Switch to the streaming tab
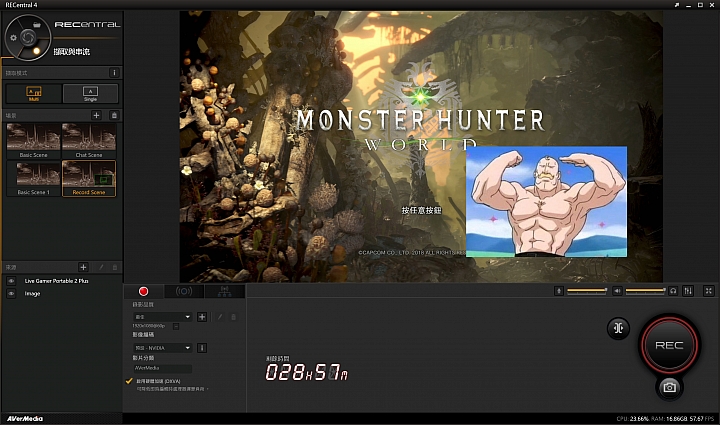Screen dimensions: 720x425 [x=184, y=291]
